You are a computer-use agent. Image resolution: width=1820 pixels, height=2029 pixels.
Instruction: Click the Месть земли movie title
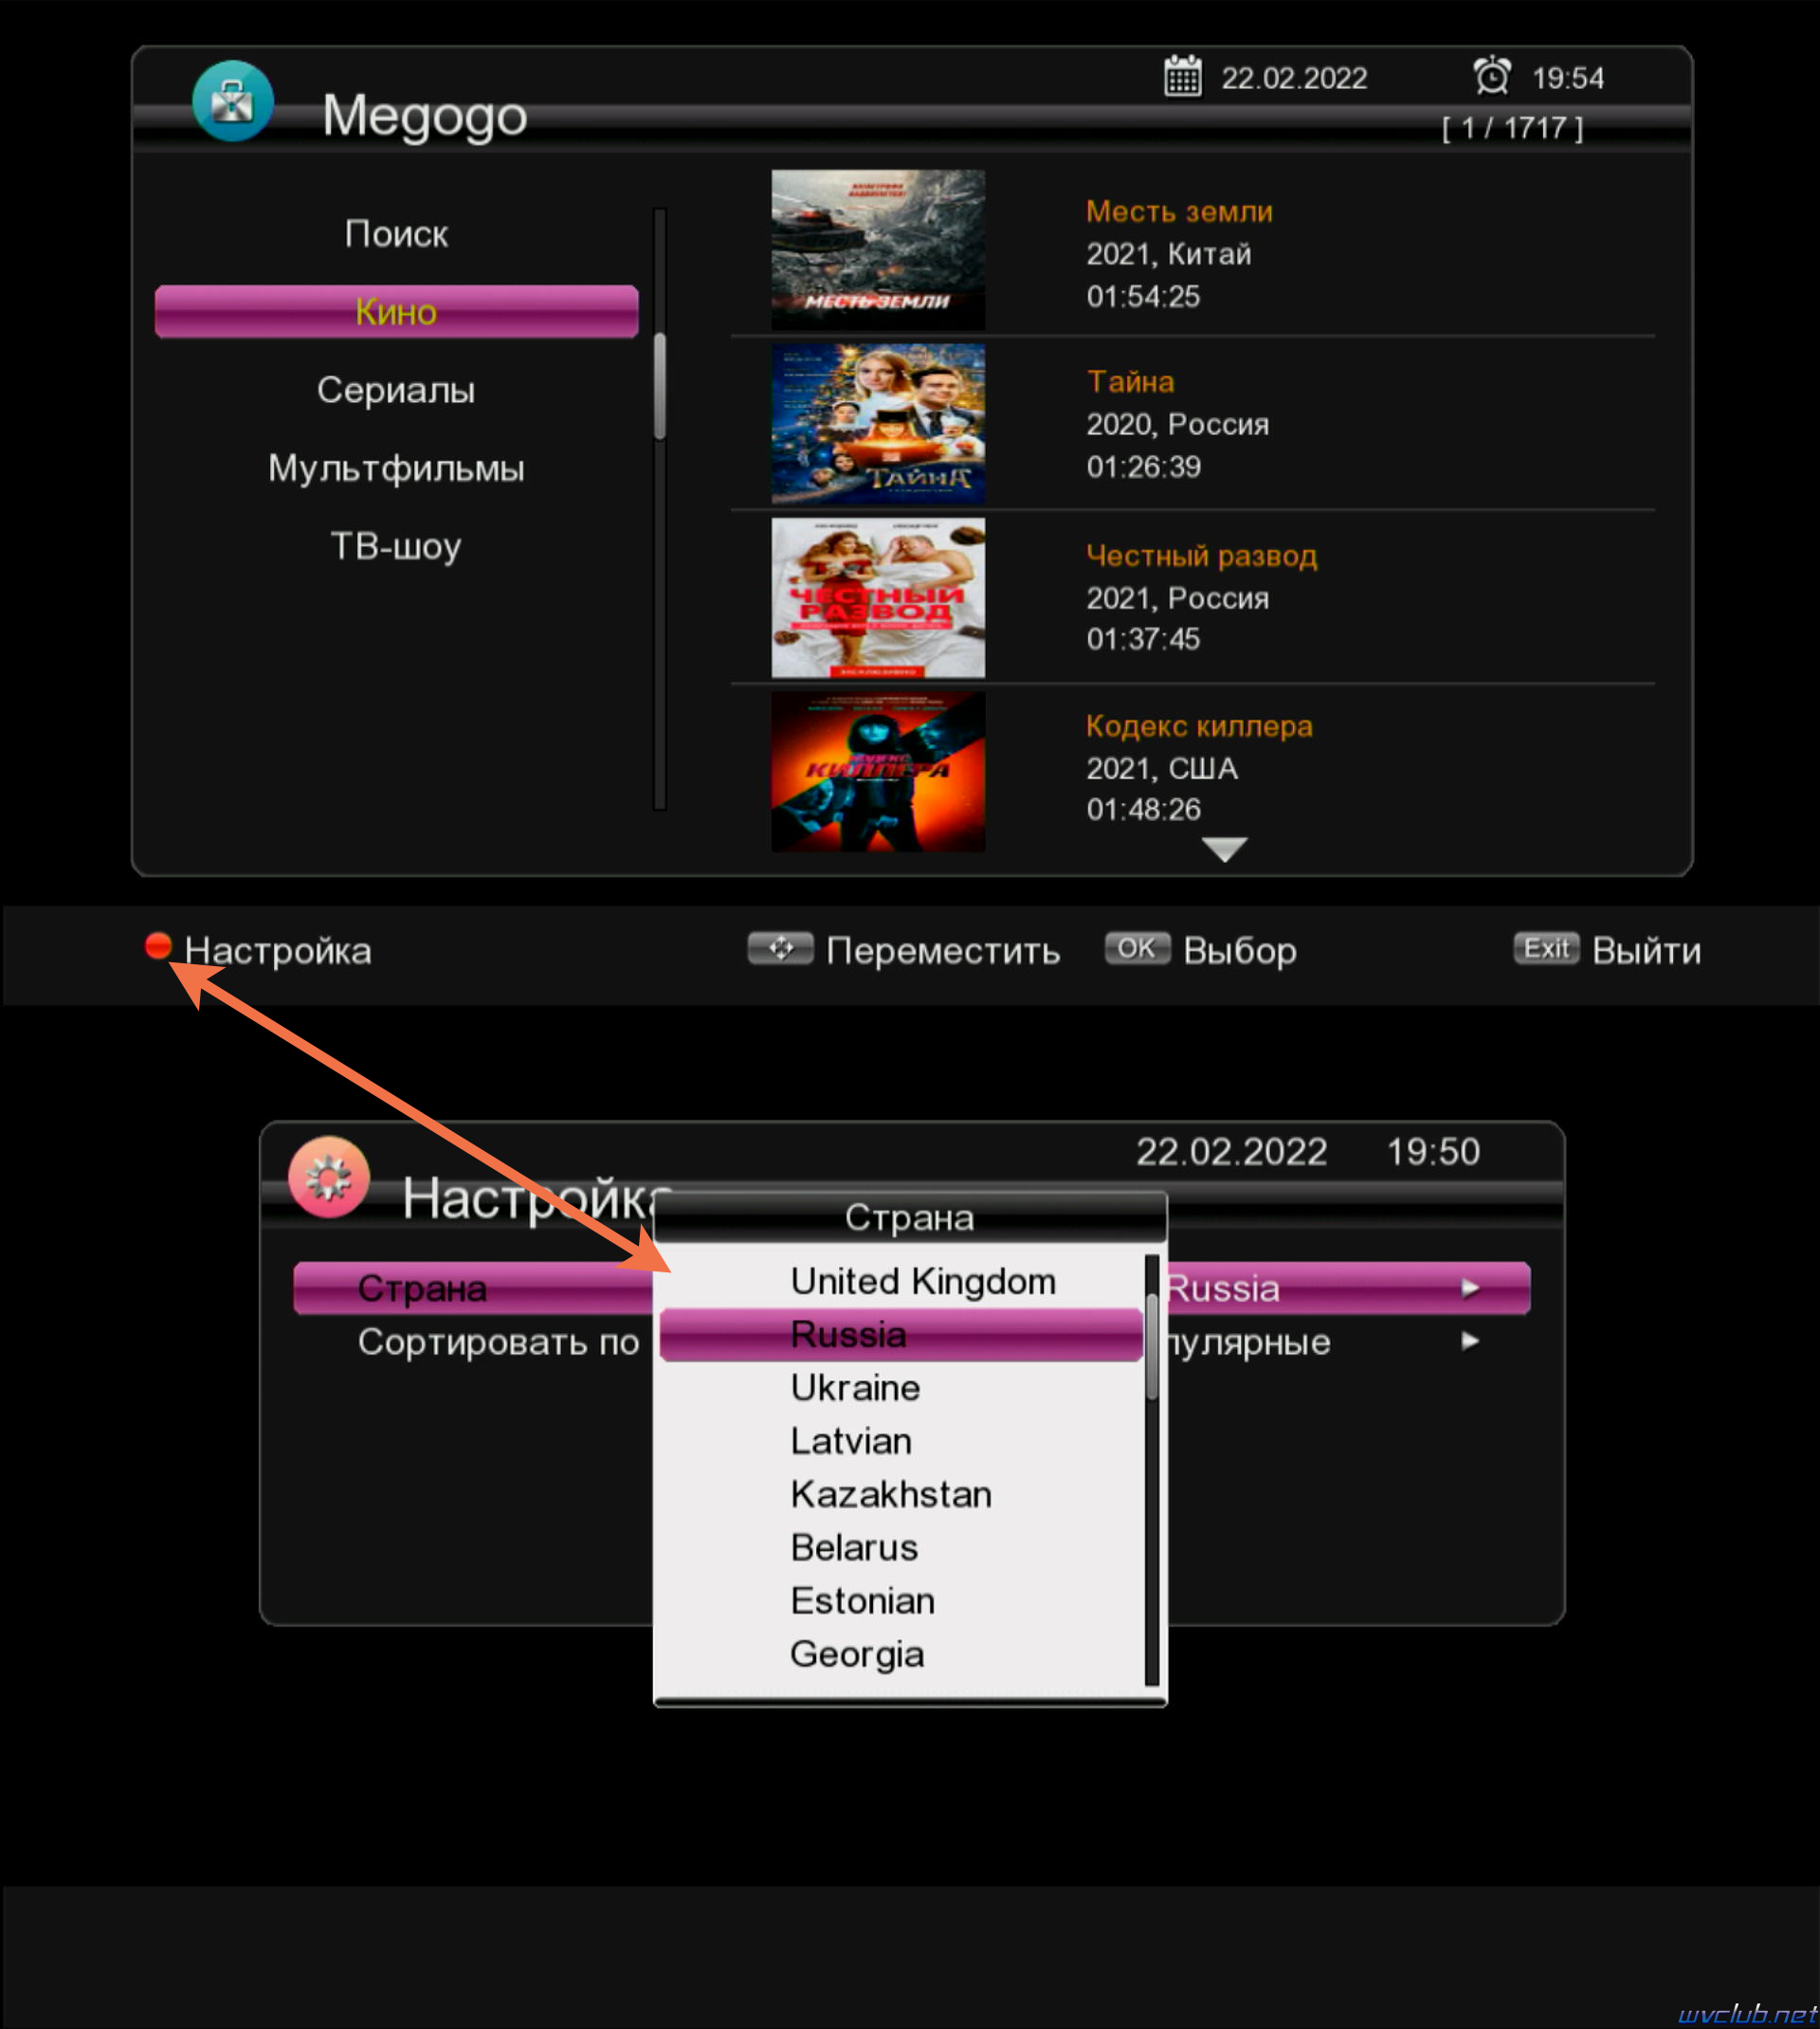point(1179,212)
